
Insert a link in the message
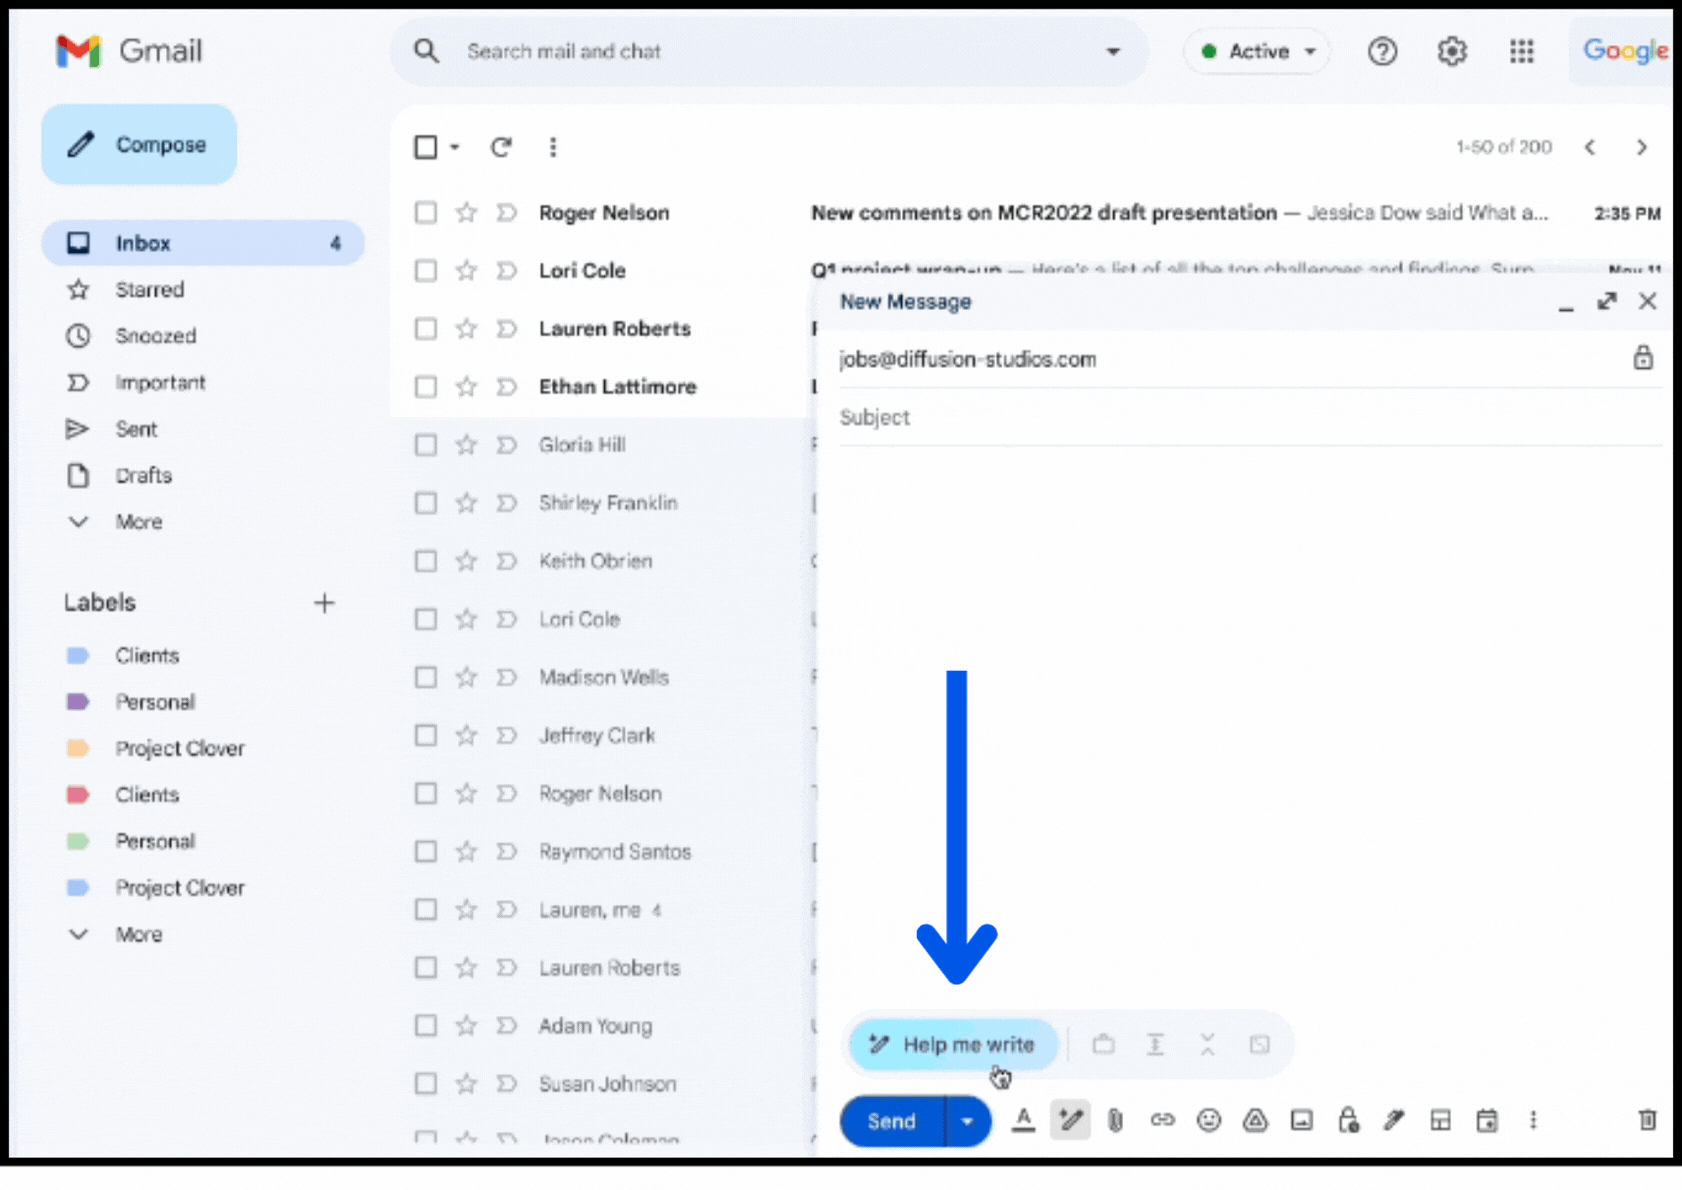(x=1162, y=1121)
